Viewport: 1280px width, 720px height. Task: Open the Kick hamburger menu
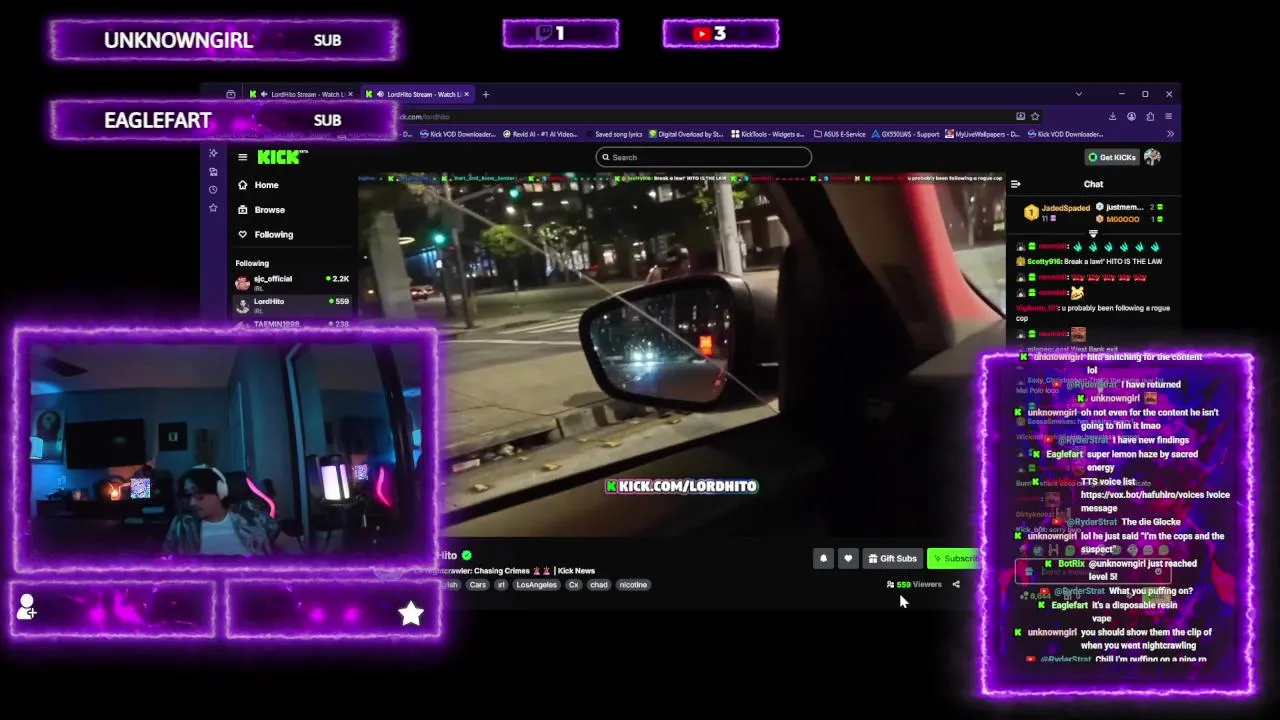click(242, 157)
